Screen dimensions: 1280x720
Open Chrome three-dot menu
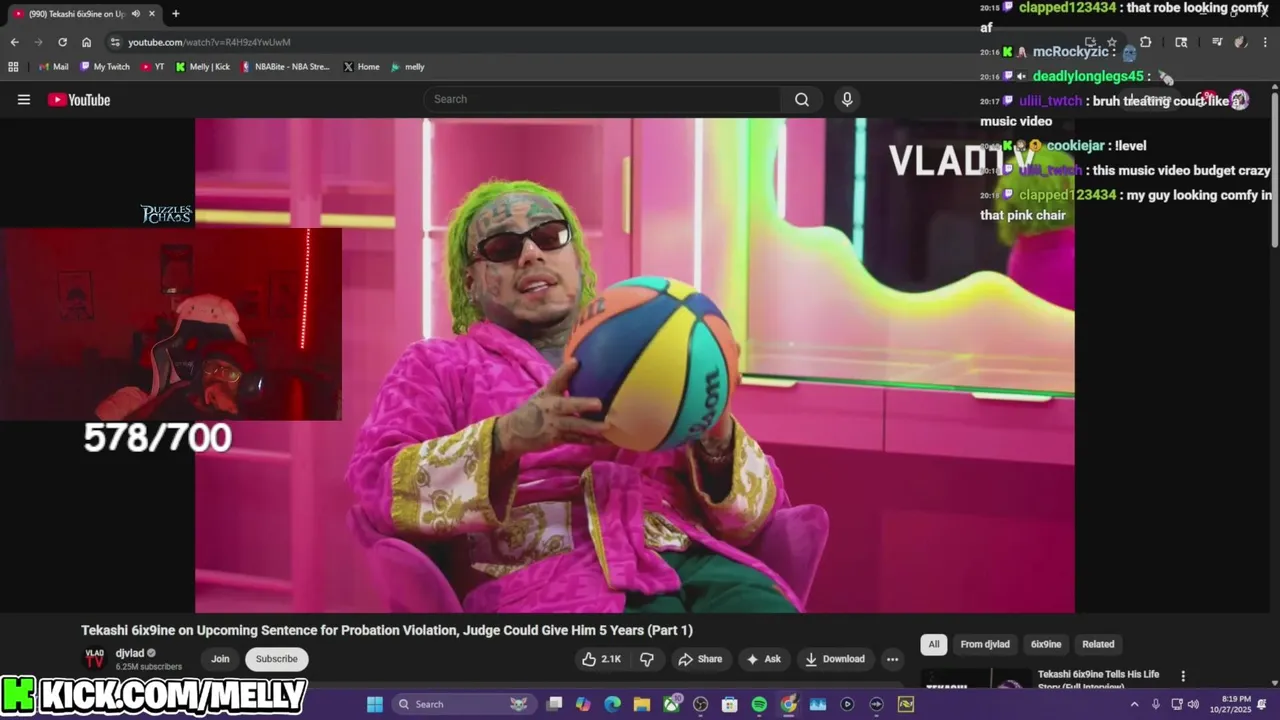point(1264,42)
